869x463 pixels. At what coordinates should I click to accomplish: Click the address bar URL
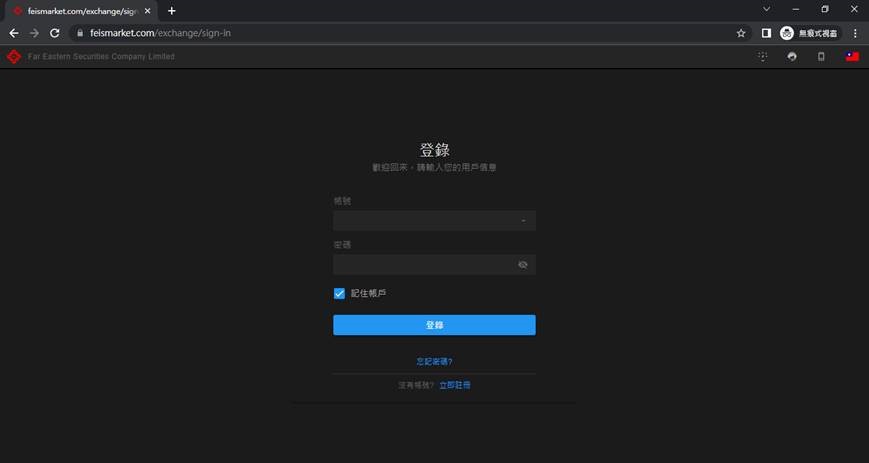click(161, 33)
